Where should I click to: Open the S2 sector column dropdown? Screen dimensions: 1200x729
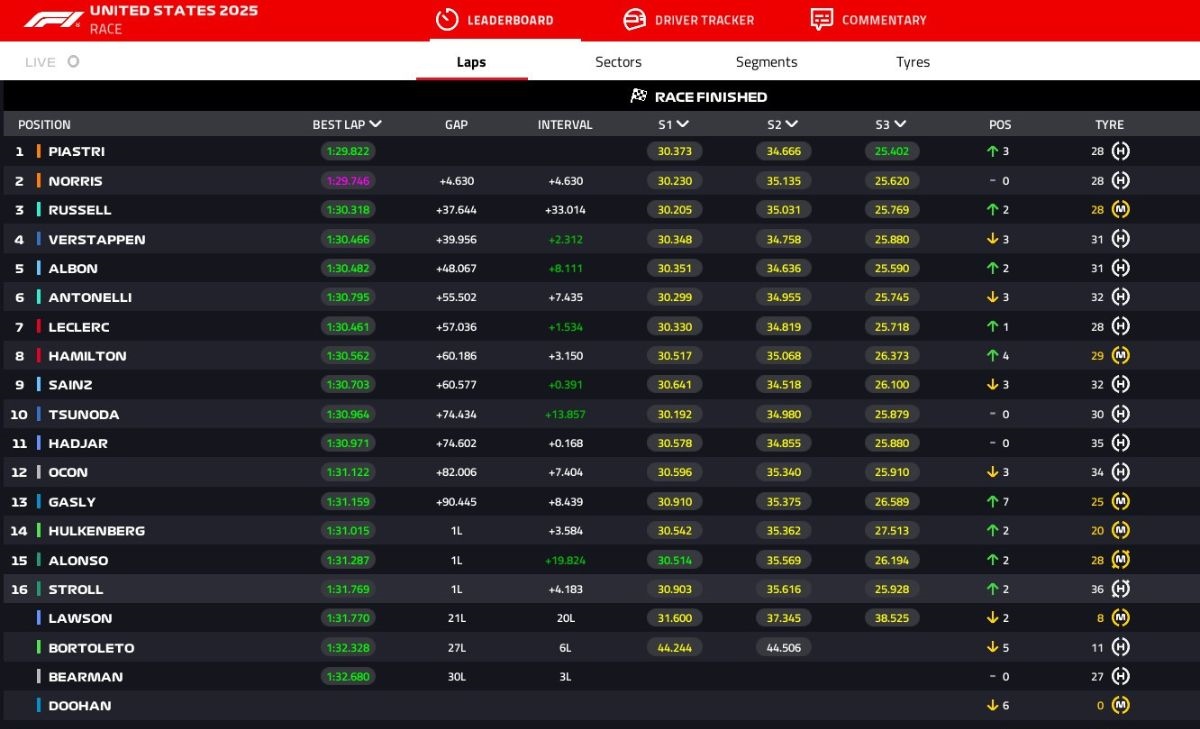pyautogui.click(x=791, y=125)
